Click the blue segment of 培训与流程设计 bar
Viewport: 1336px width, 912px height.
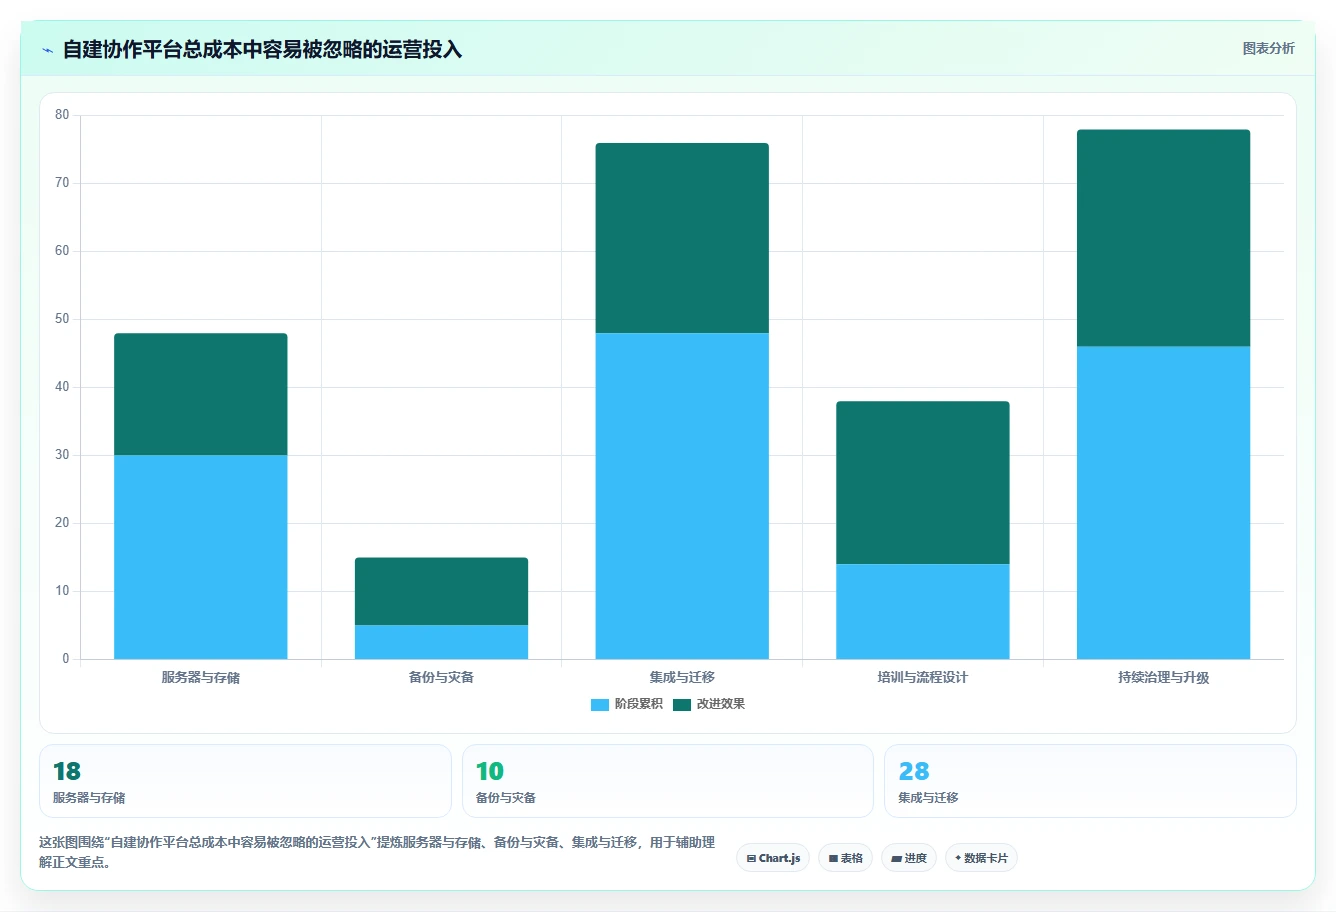point(923,611)
